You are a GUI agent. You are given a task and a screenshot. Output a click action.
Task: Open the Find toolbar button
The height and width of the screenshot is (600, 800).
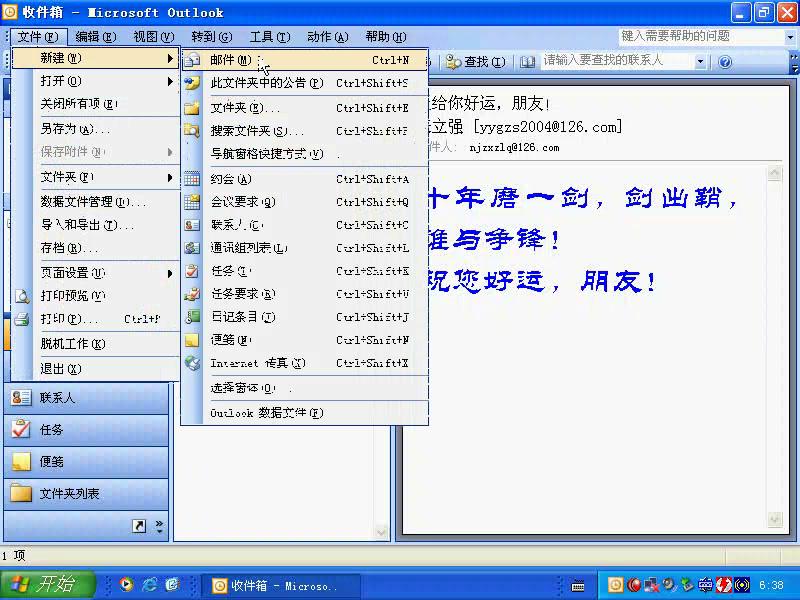click(476, 62)
